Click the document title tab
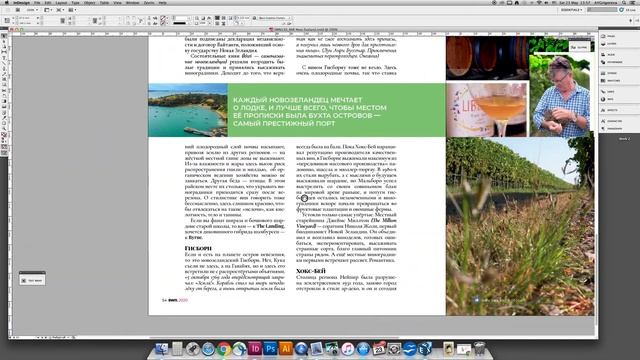 click(304, 29)
